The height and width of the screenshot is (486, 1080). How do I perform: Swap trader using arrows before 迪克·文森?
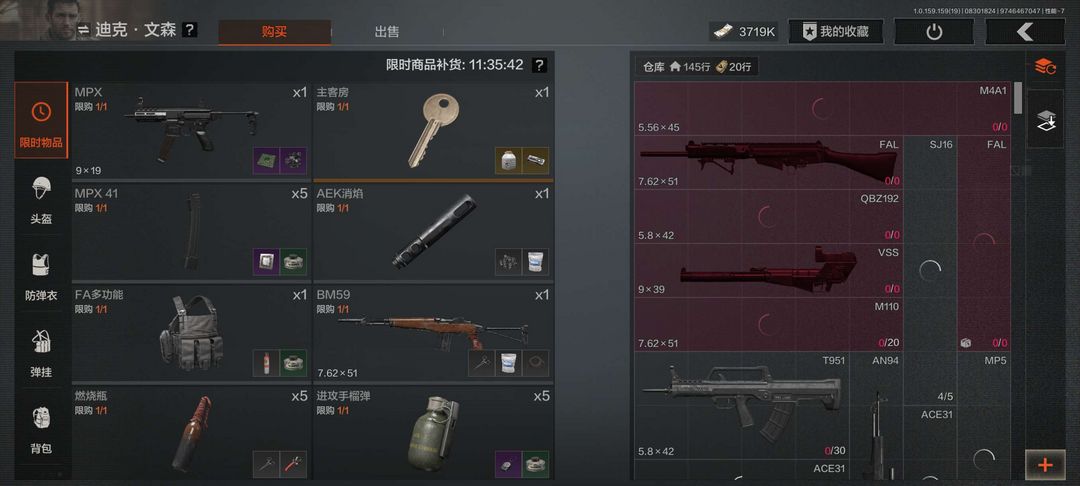pos(83,30)
